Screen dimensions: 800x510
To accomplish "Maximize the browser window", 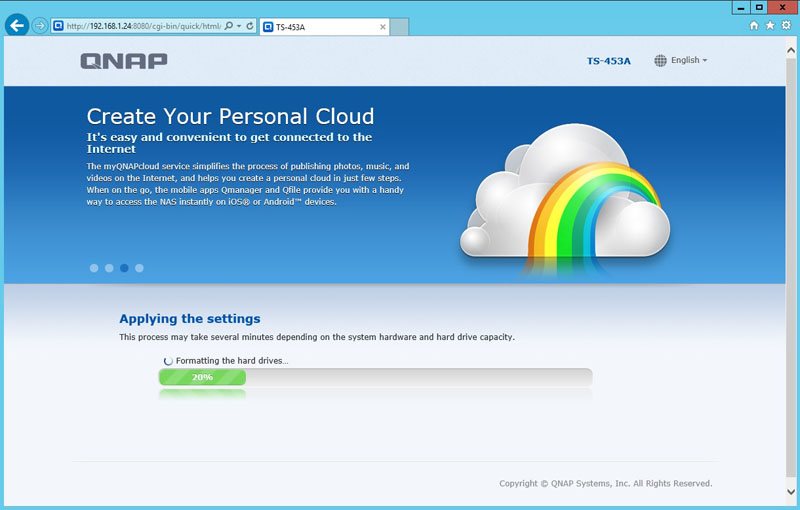I will (x=759, y=7).
